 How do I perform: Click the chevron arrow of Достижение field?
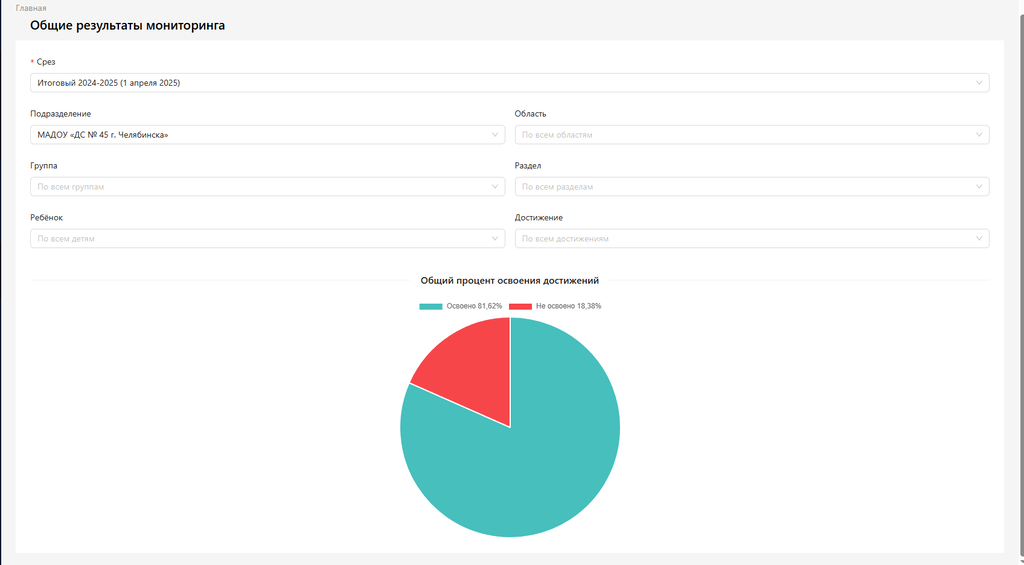(979, 238)
